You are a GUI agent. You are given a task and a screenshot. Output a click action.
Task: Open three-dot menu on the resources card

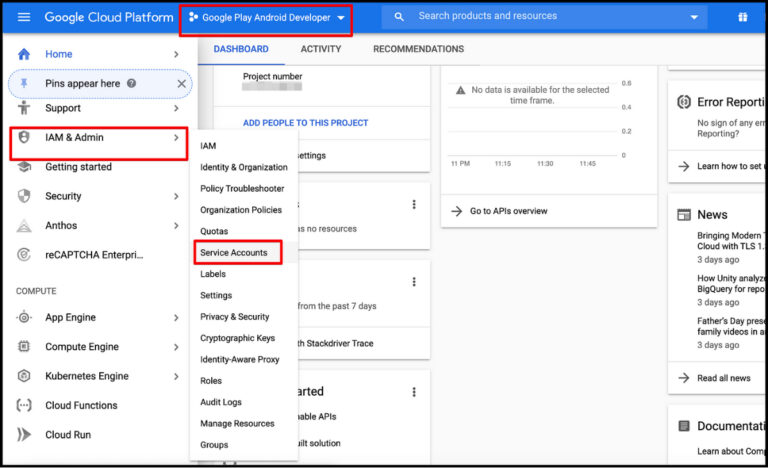point(414,204)
